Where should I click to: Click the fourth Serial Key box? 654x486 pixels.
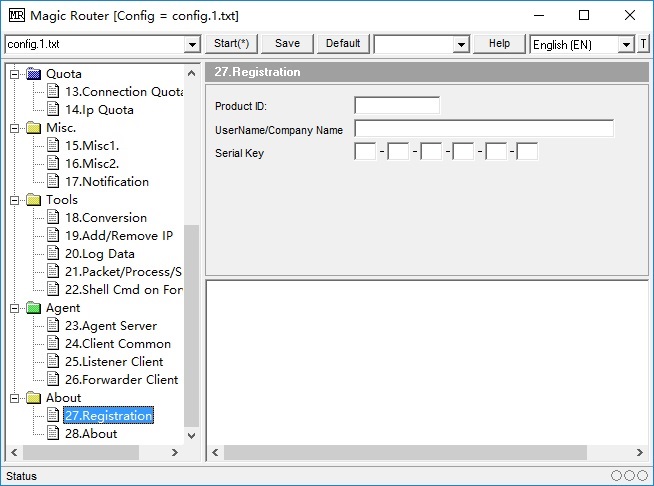[x=463, y=151]
